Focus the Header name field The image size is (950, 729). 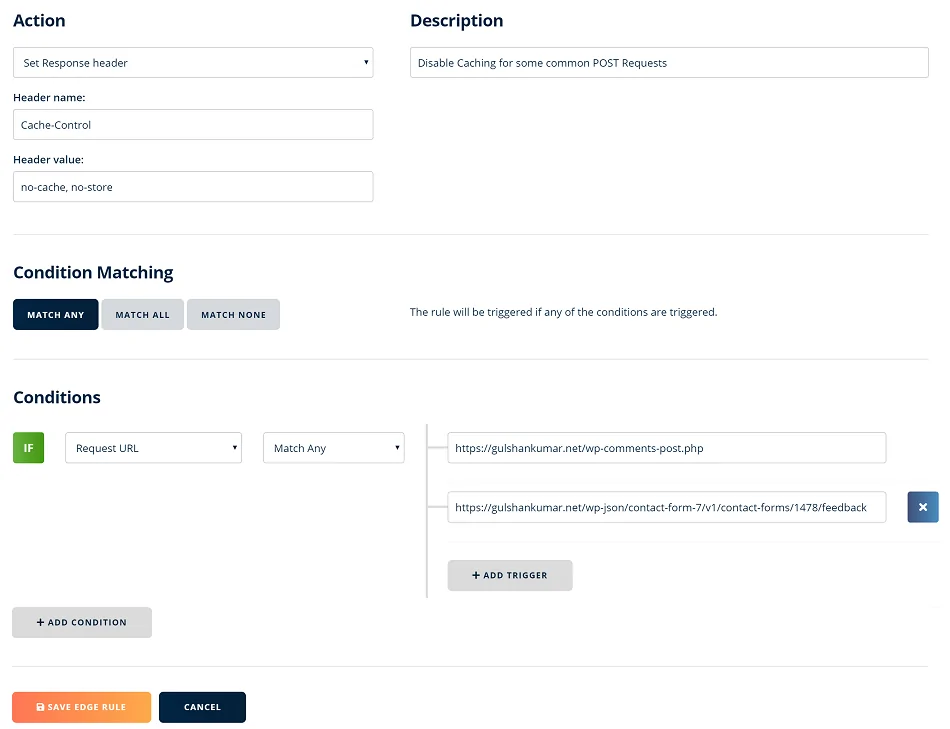coord(193,125)
